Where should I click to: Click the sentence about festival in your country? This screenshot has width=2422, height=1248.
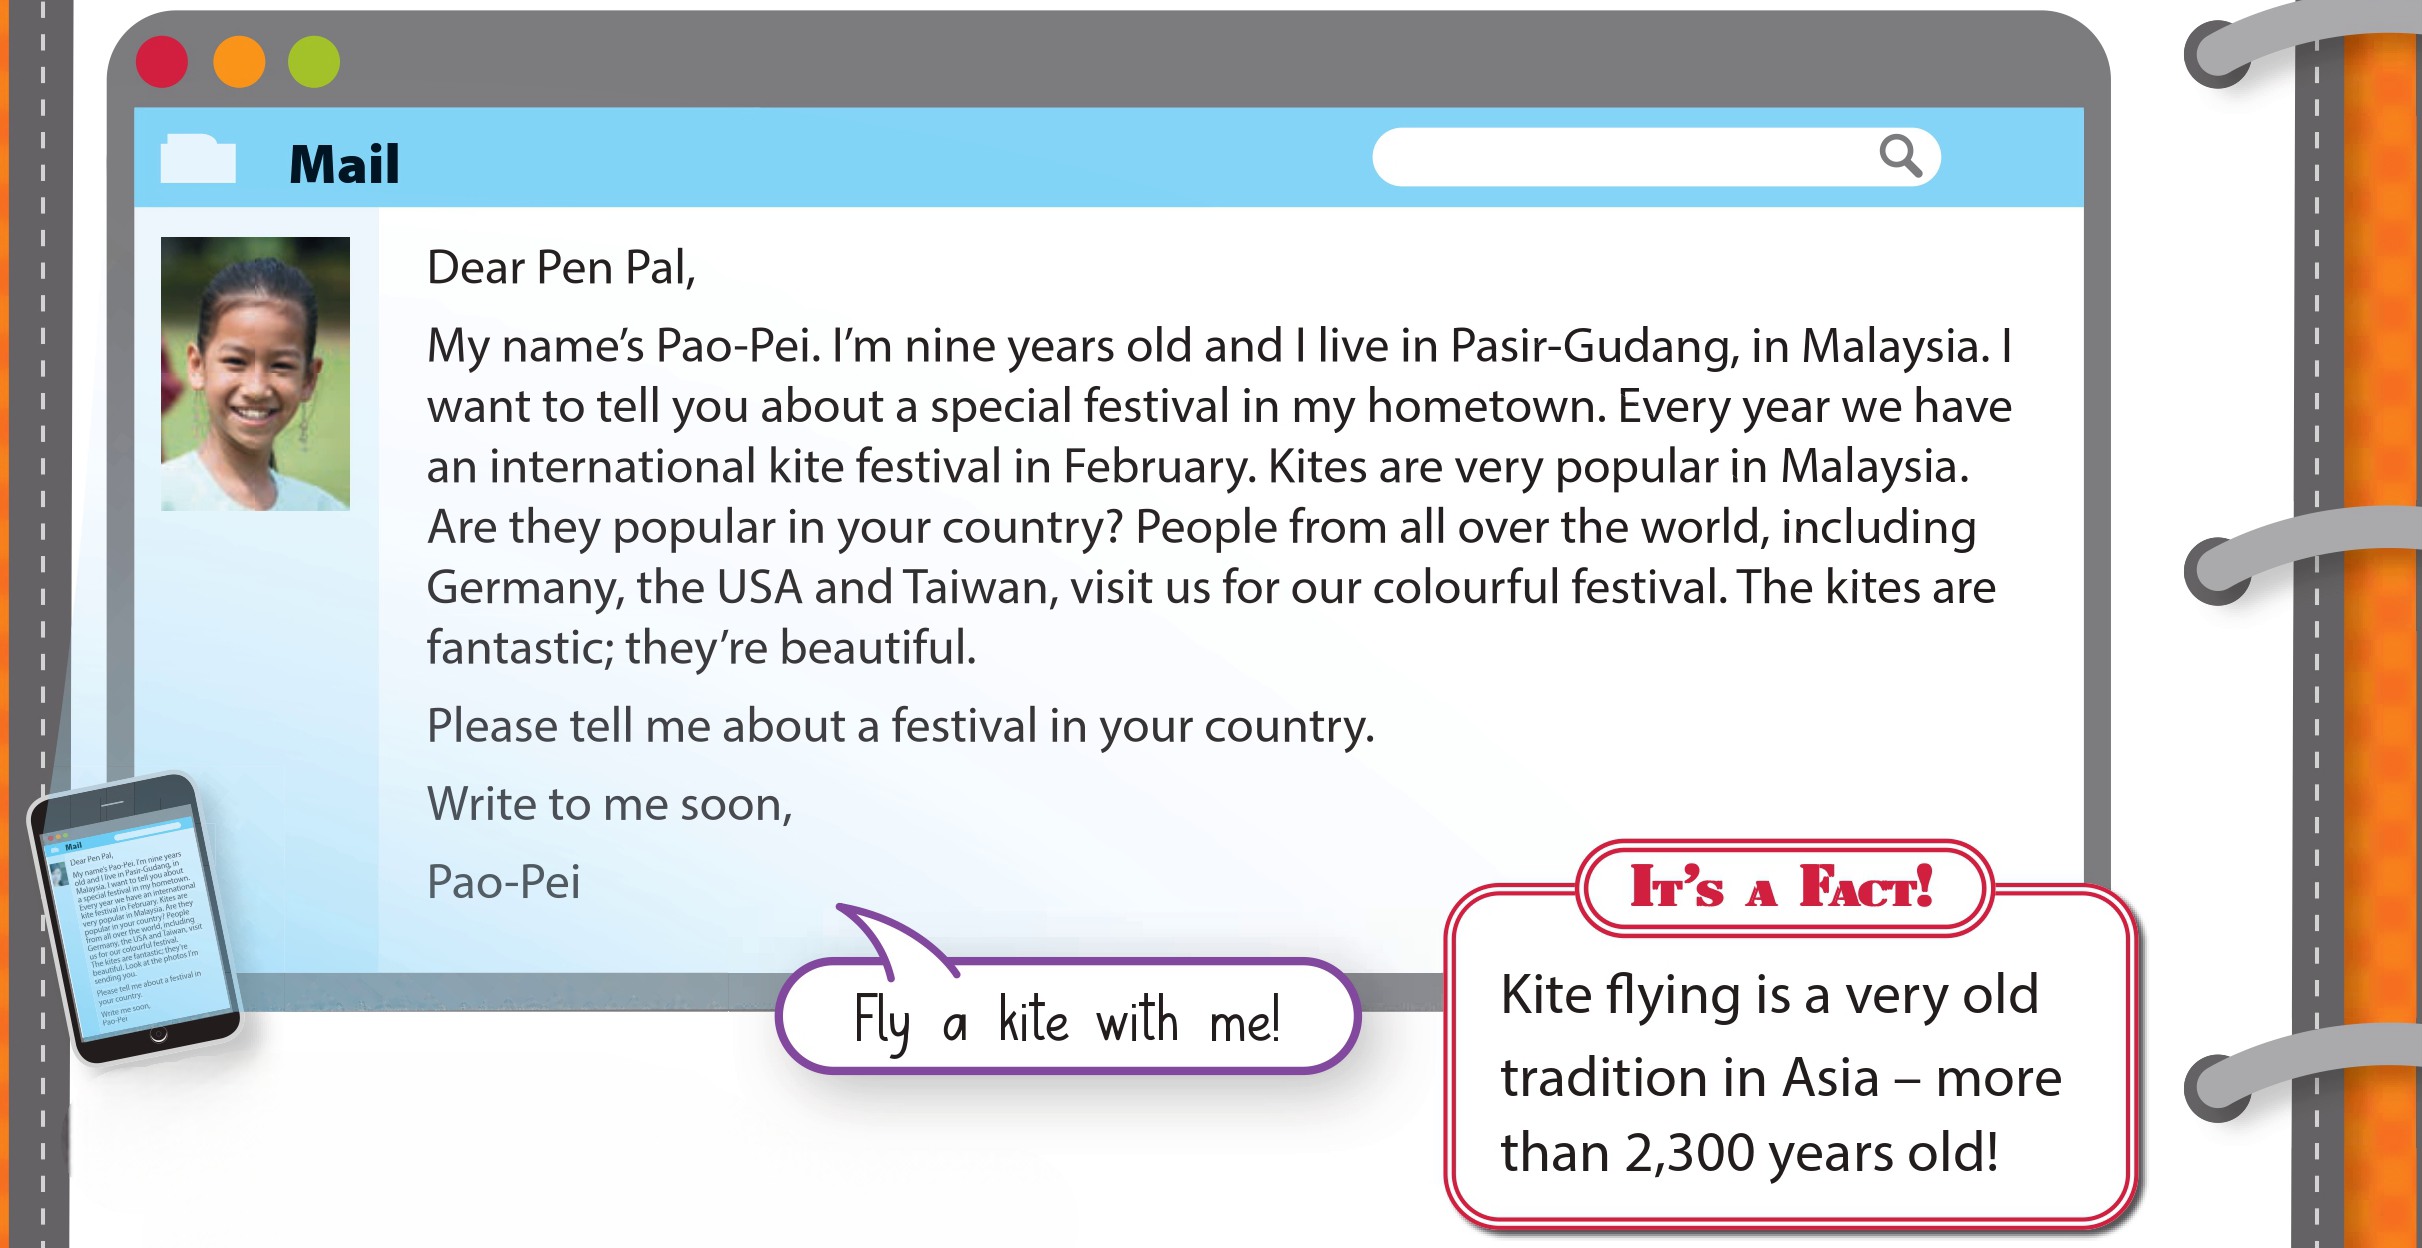900,726
